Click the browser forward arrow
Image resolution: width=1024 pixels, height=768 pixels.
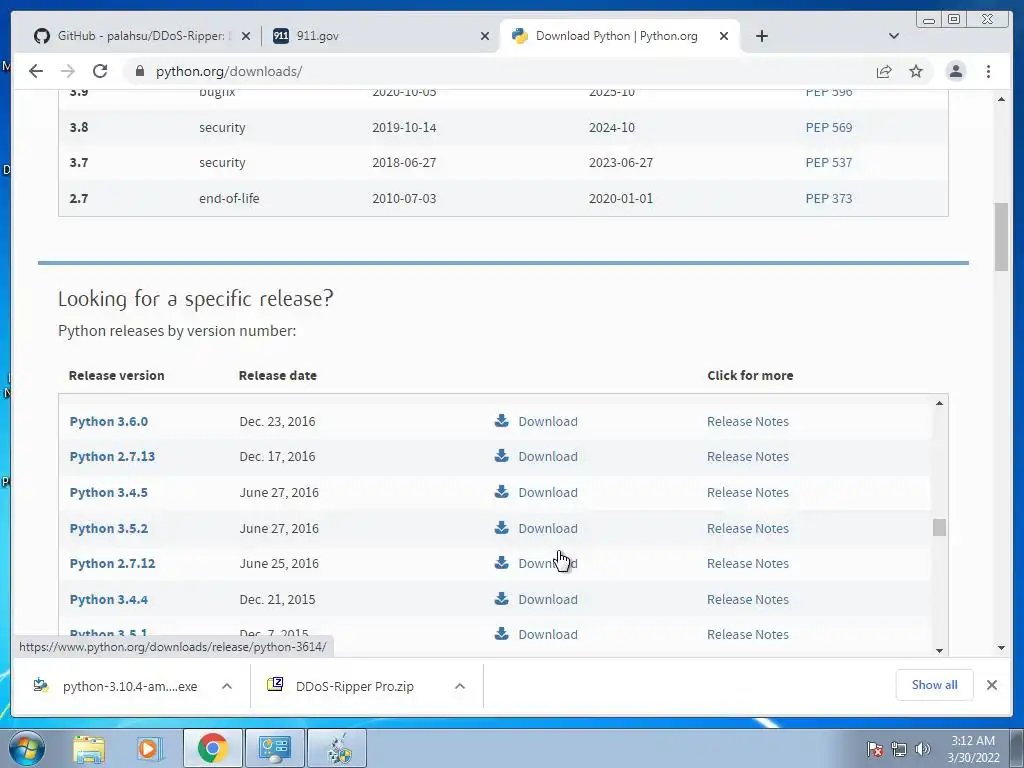68,71
